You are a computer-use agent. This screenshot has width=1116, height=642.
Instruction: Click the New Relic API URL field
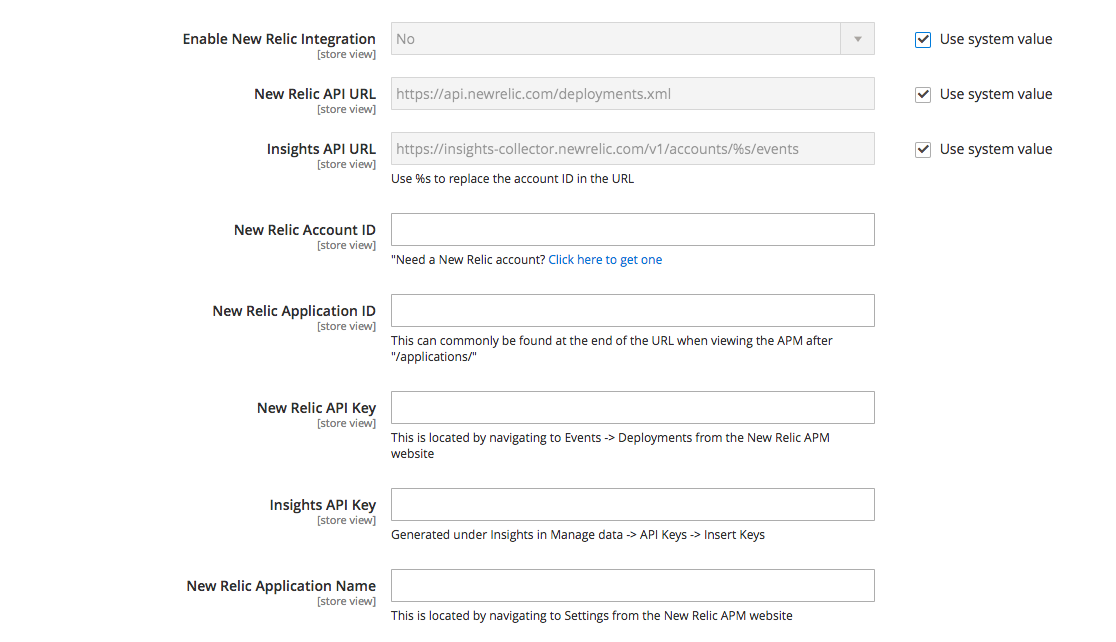[x=632, y=93]
